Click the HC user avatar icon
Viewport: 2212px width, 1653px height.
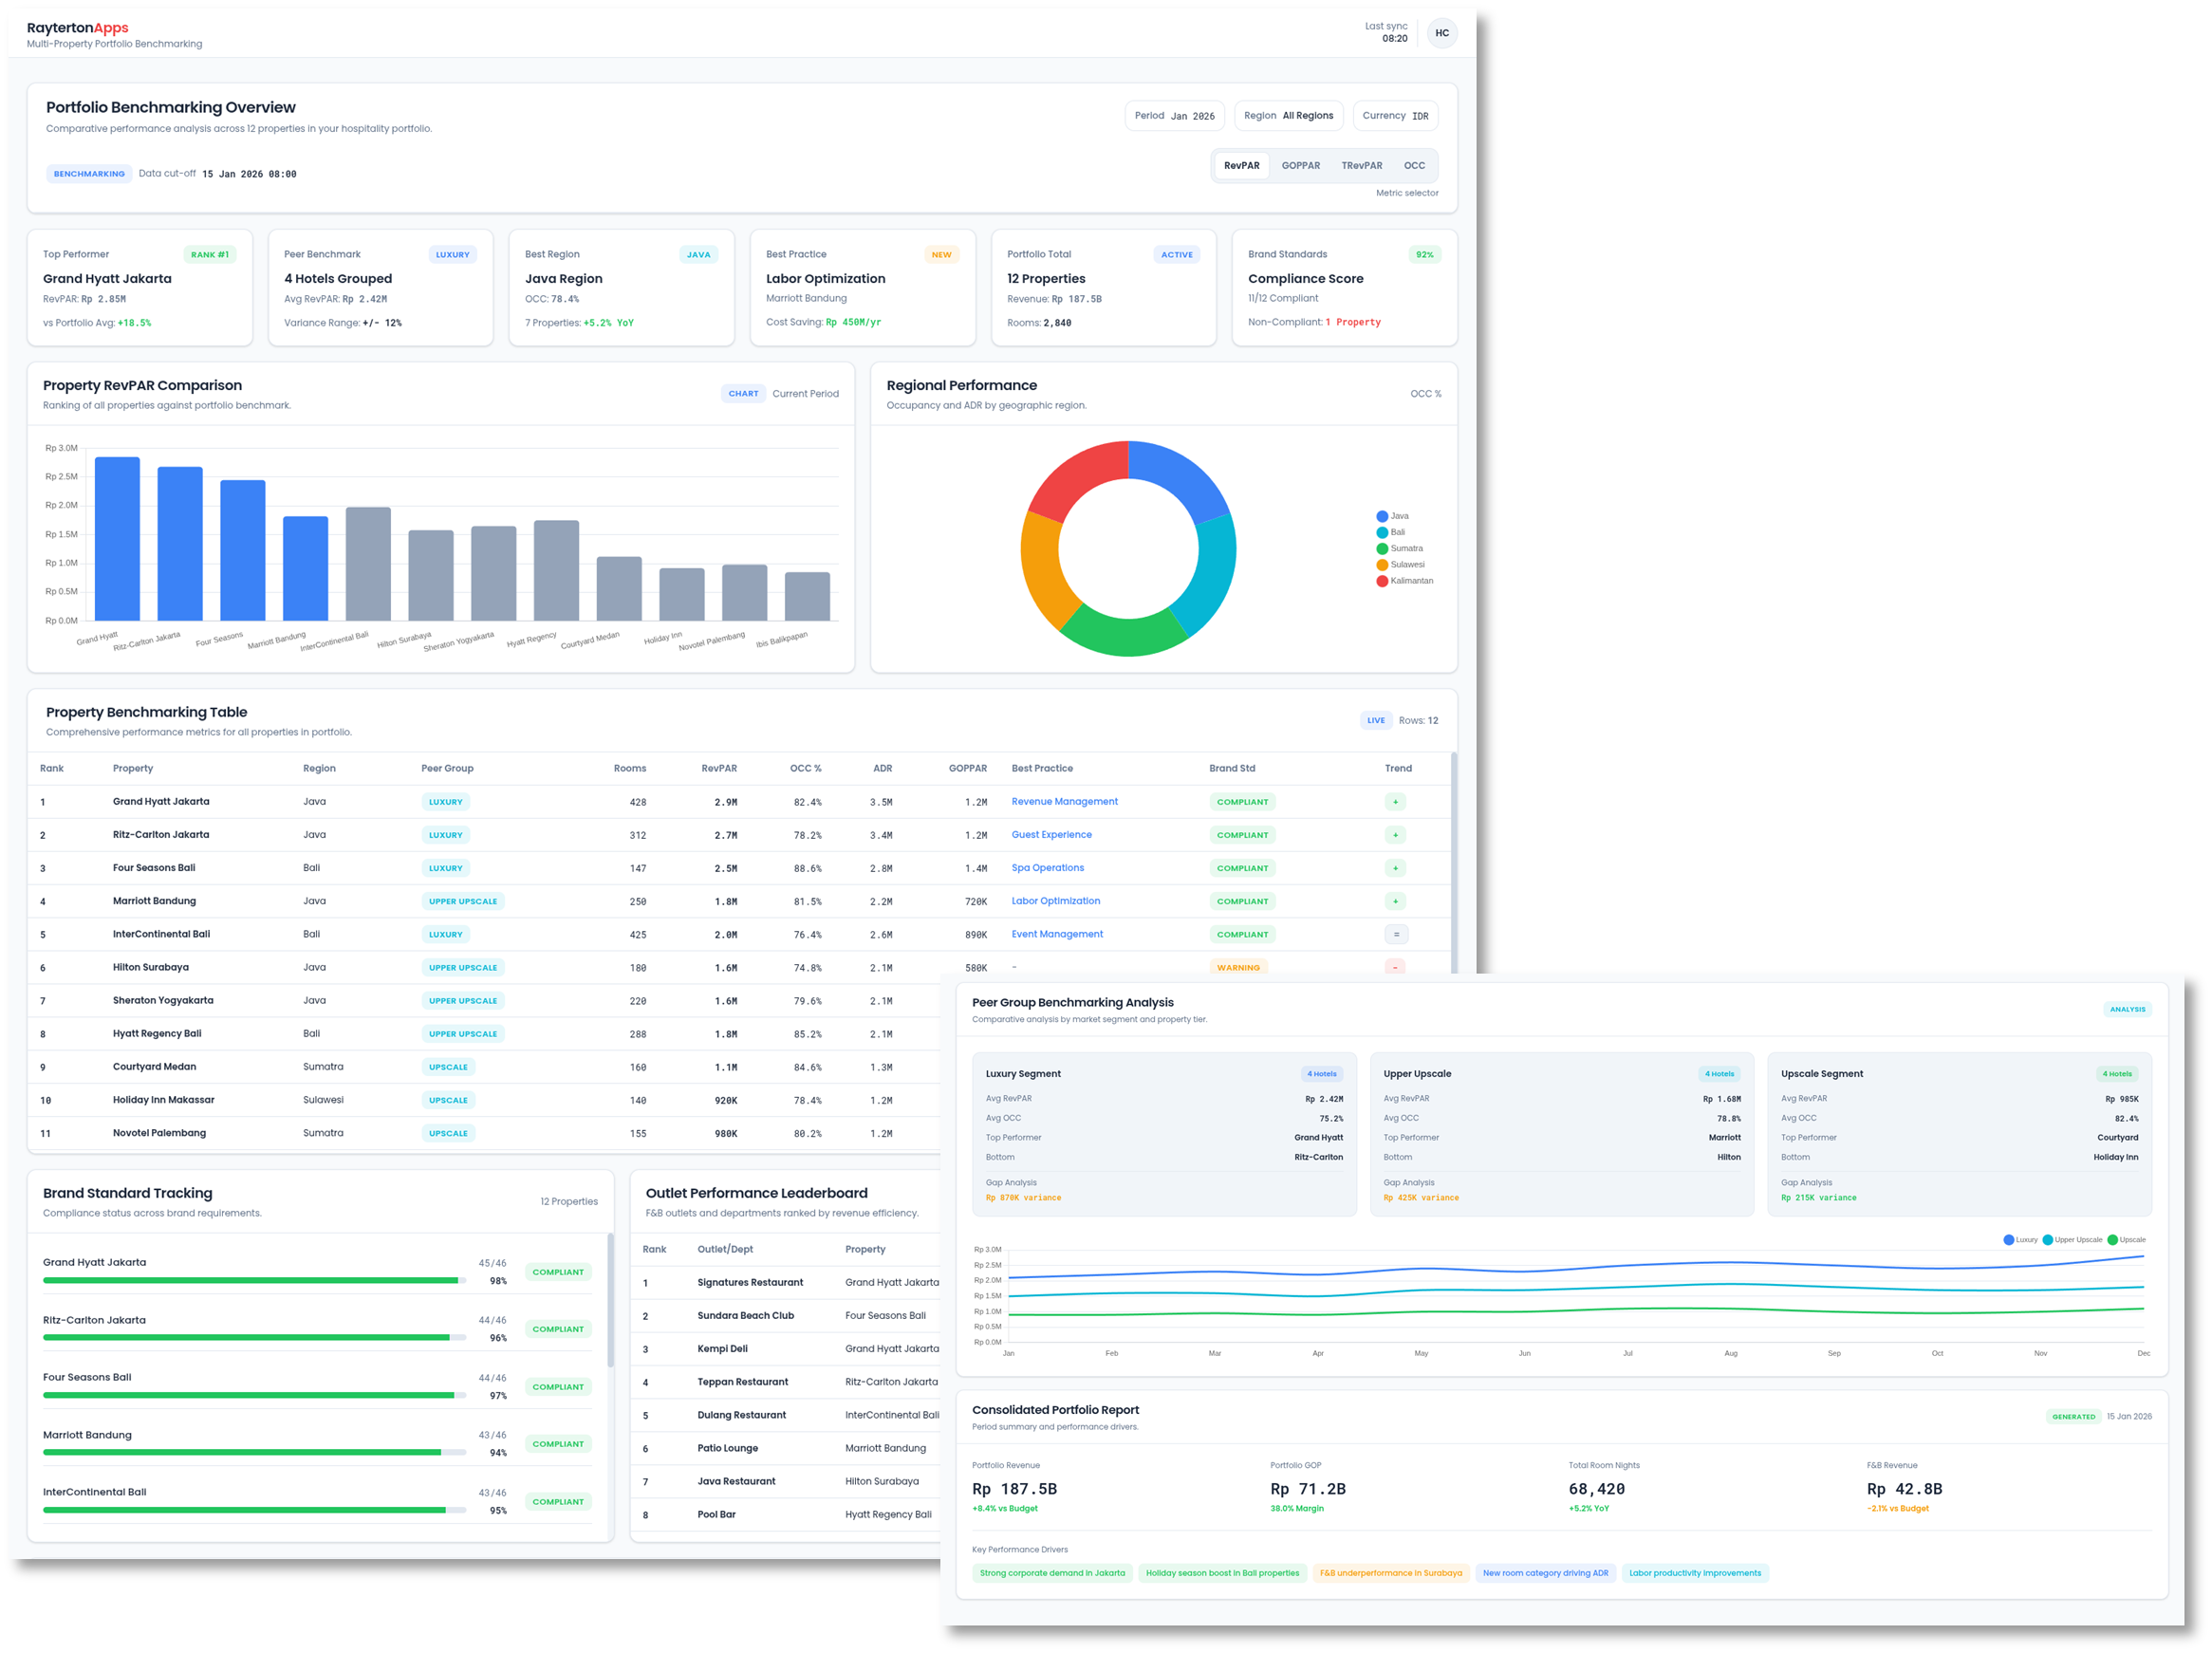coord(1442,33)
